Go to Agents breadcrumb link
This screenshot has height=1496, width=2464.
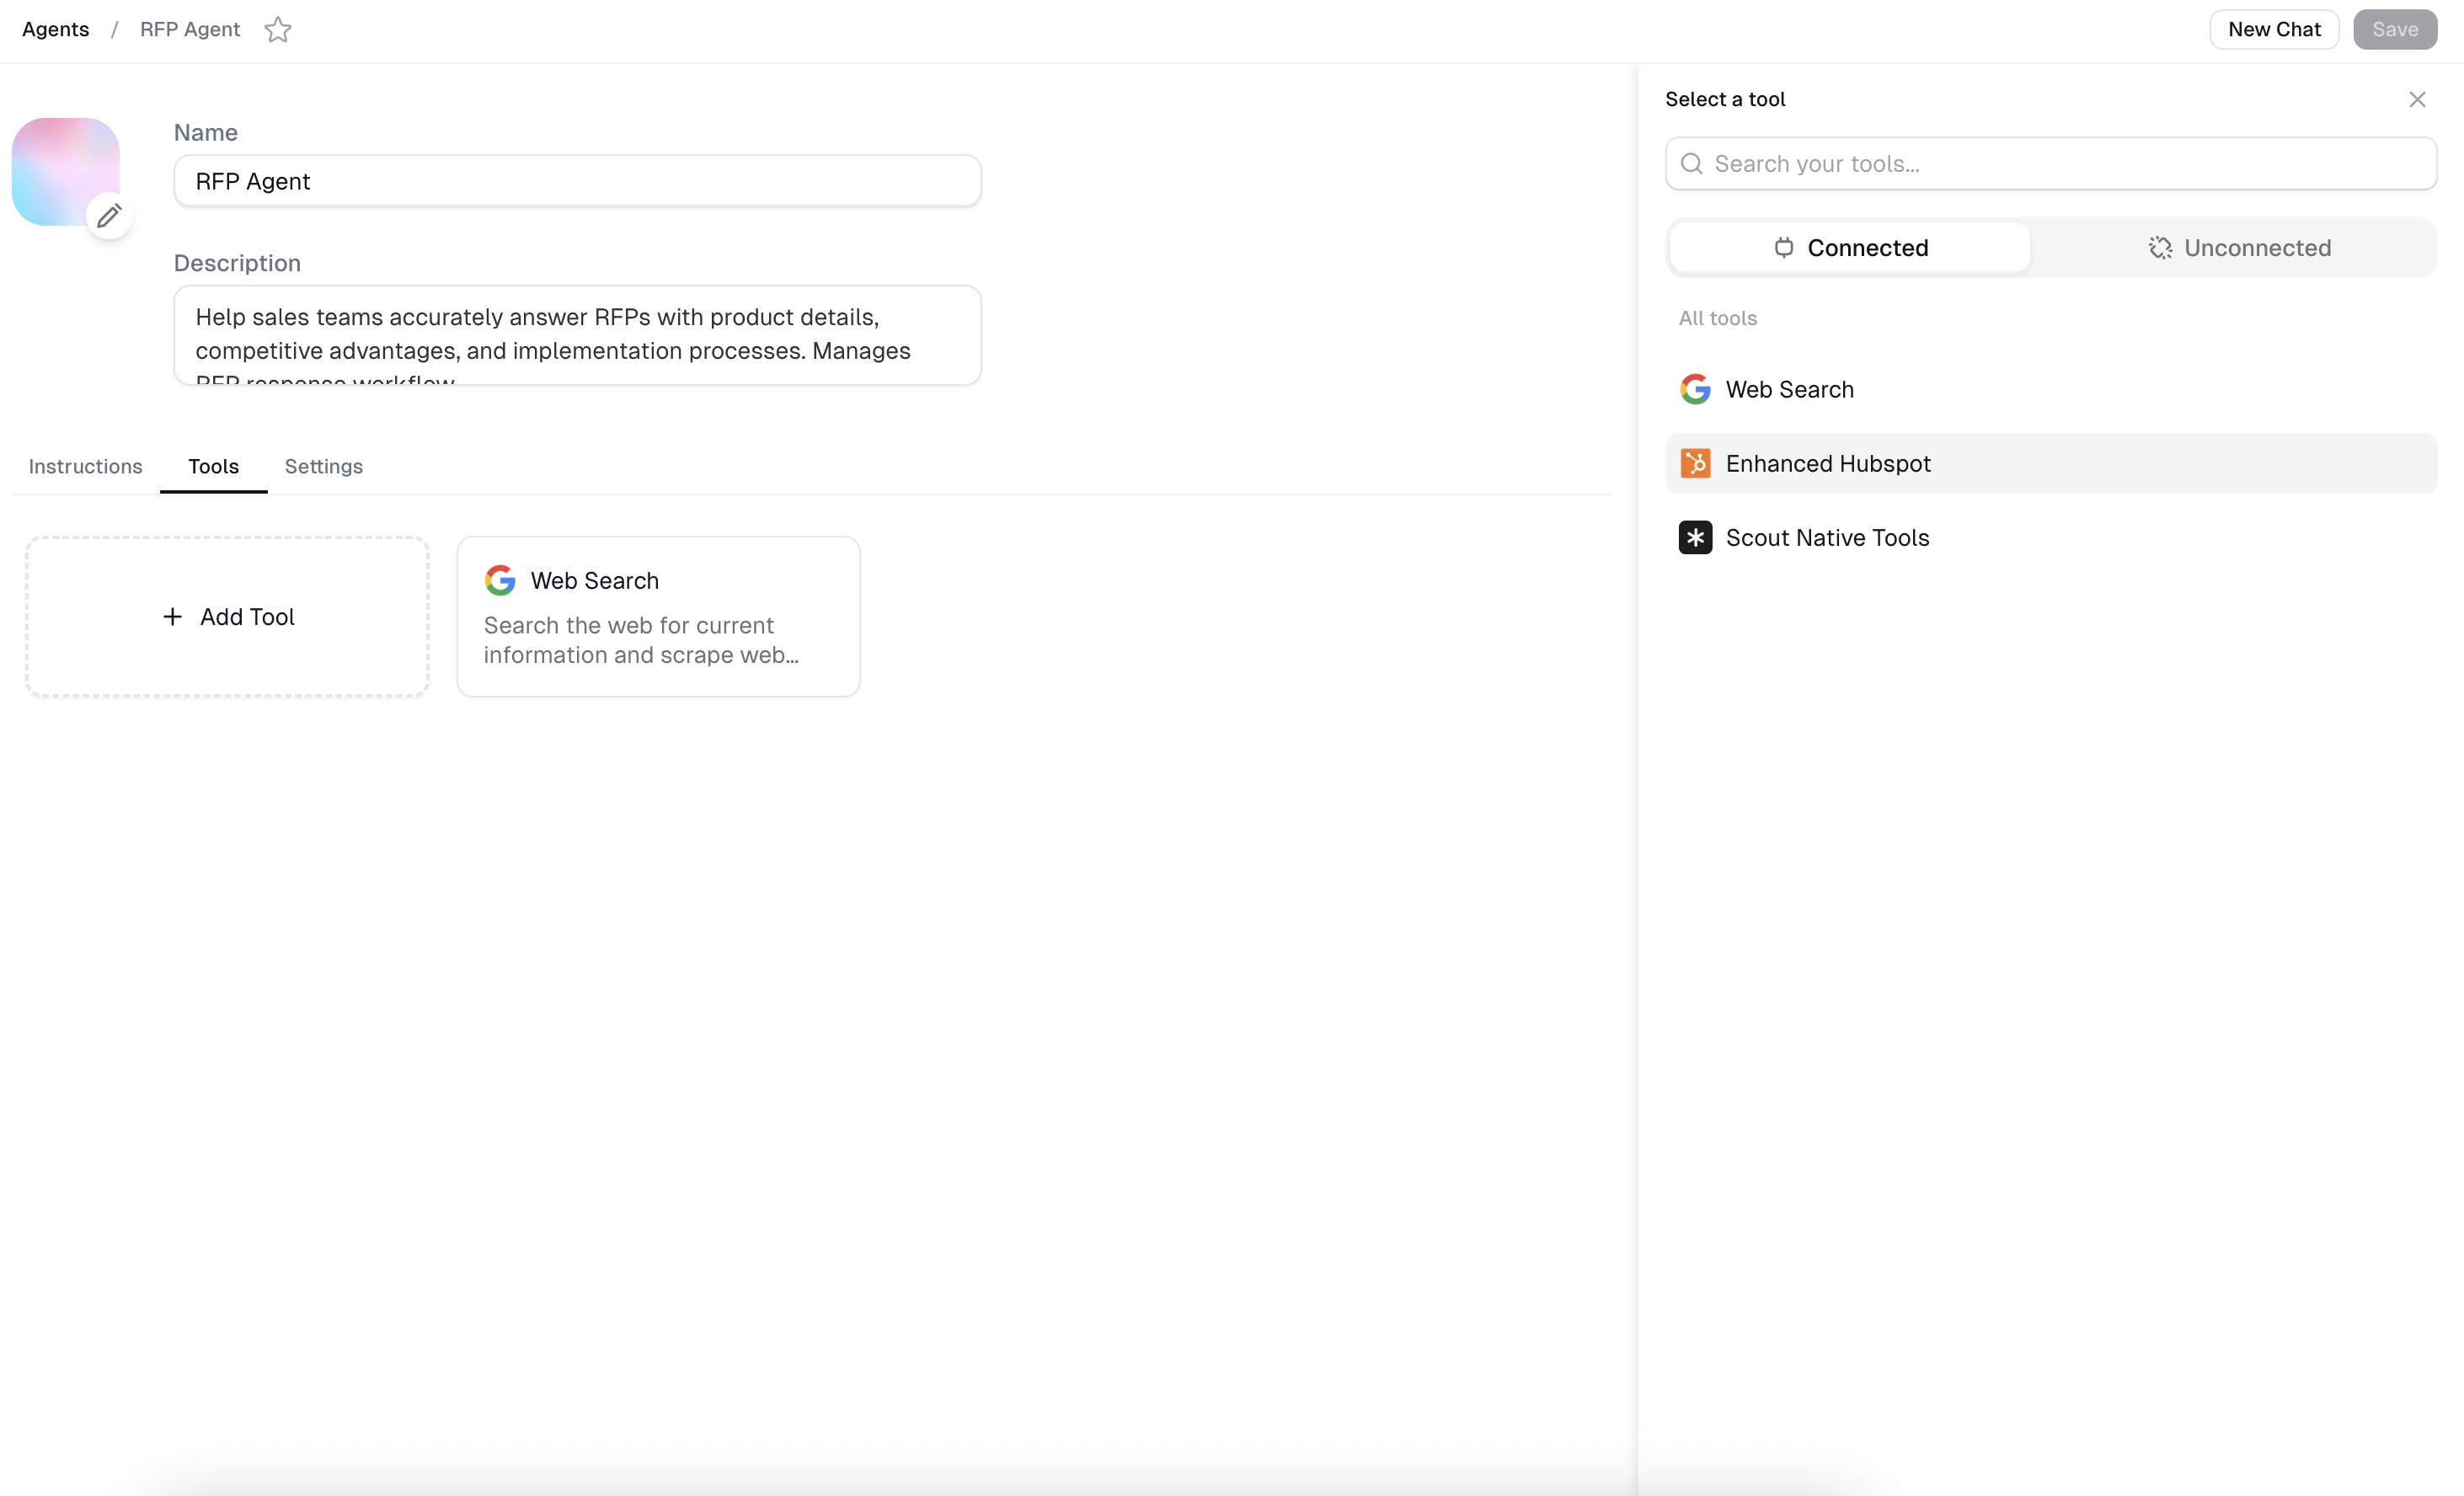pyautogui.click(x=55, y=30)
